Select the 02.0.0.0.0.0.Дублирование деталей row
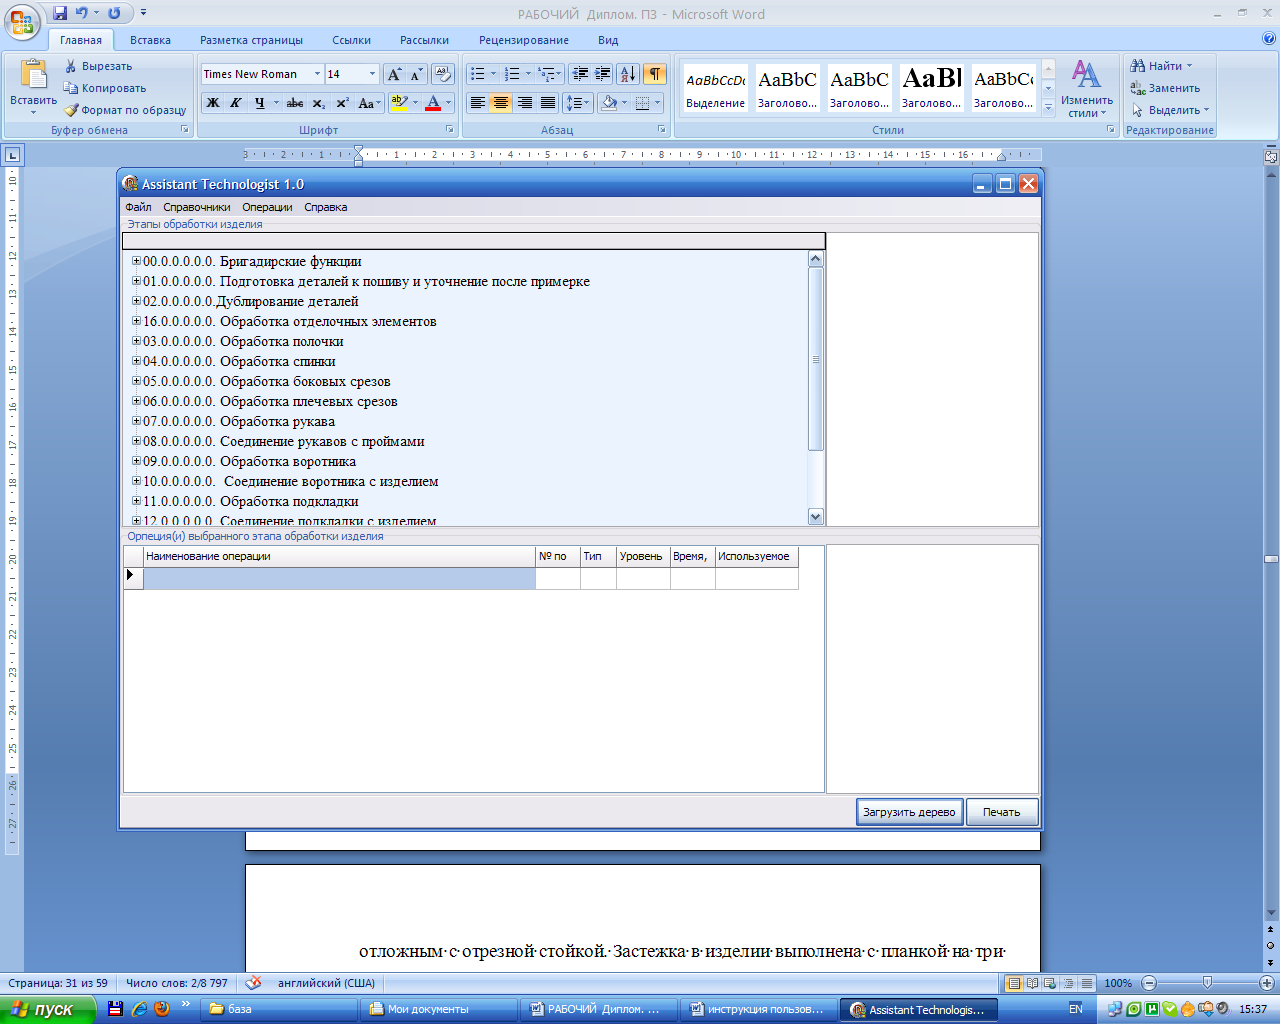 (x=251, y=301)
